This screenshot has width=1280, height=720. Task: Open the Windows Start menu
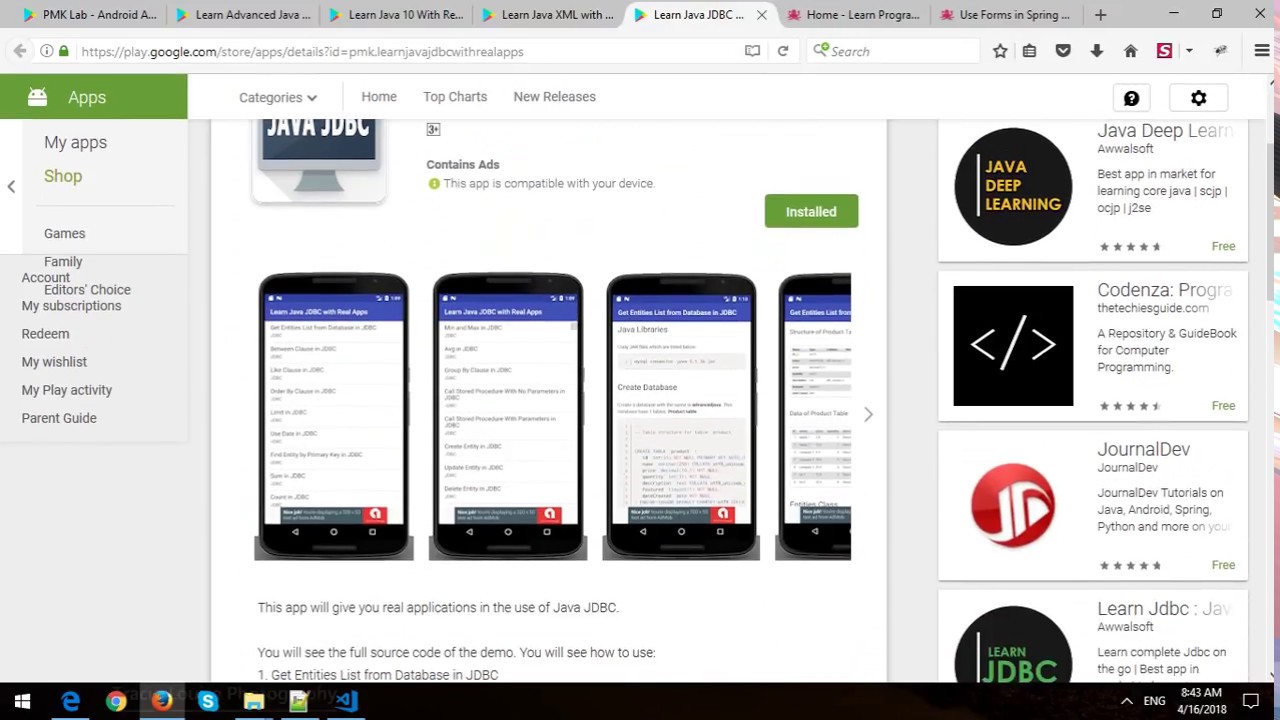[x=22, y=701]
